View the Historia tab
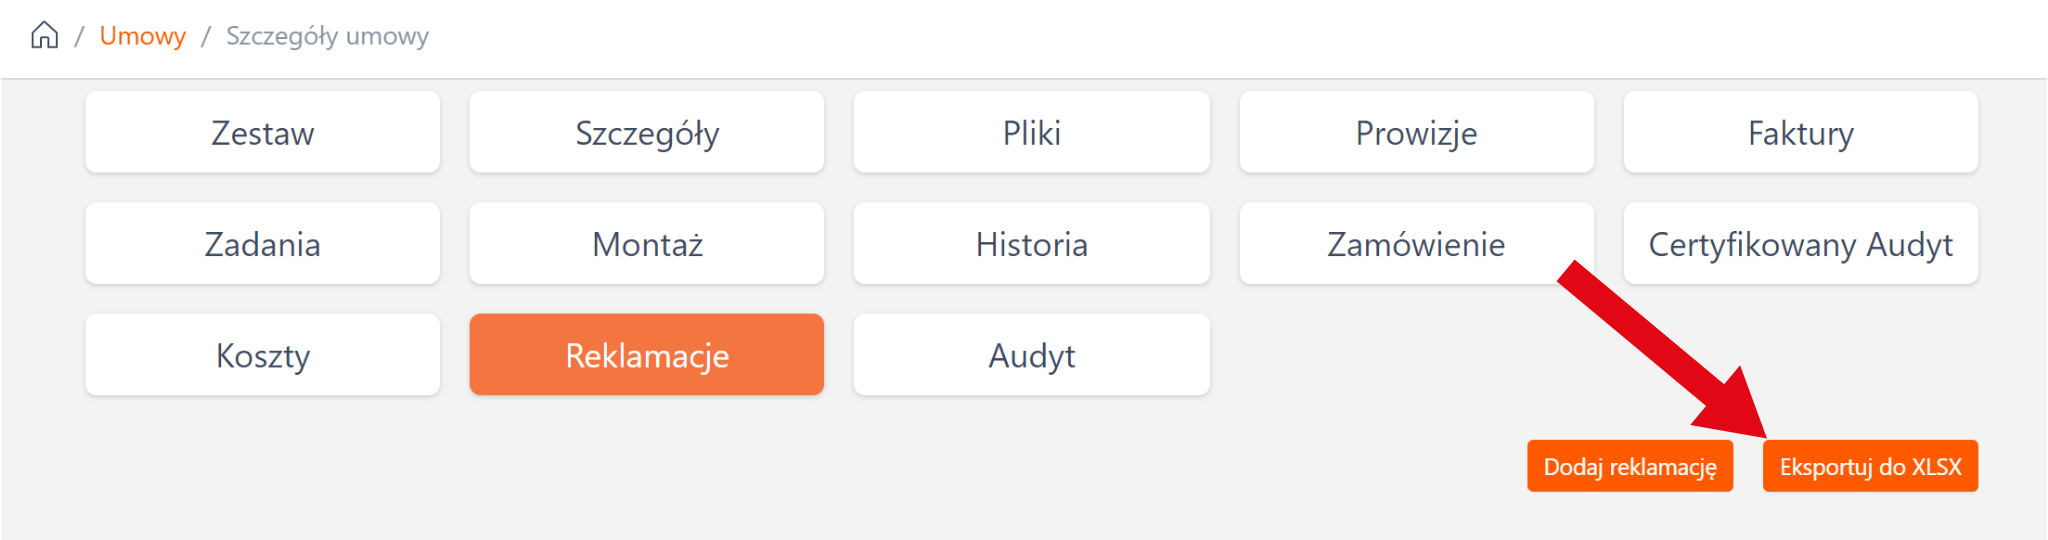 pyautogui.click(x=1031, y=244)
